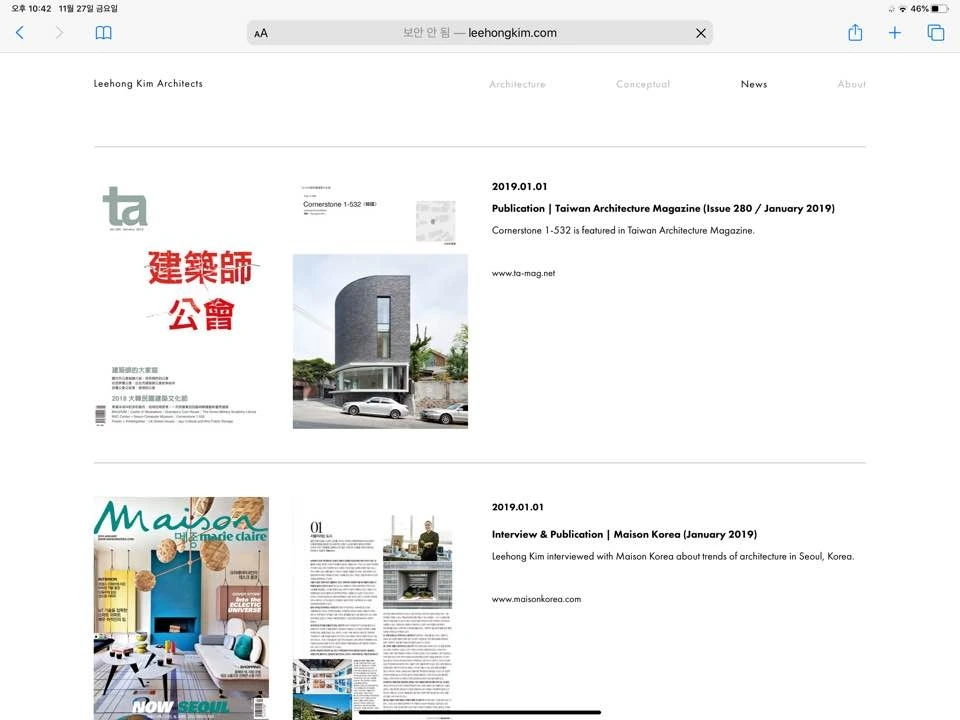Open the News menu item

pos(754,84)
